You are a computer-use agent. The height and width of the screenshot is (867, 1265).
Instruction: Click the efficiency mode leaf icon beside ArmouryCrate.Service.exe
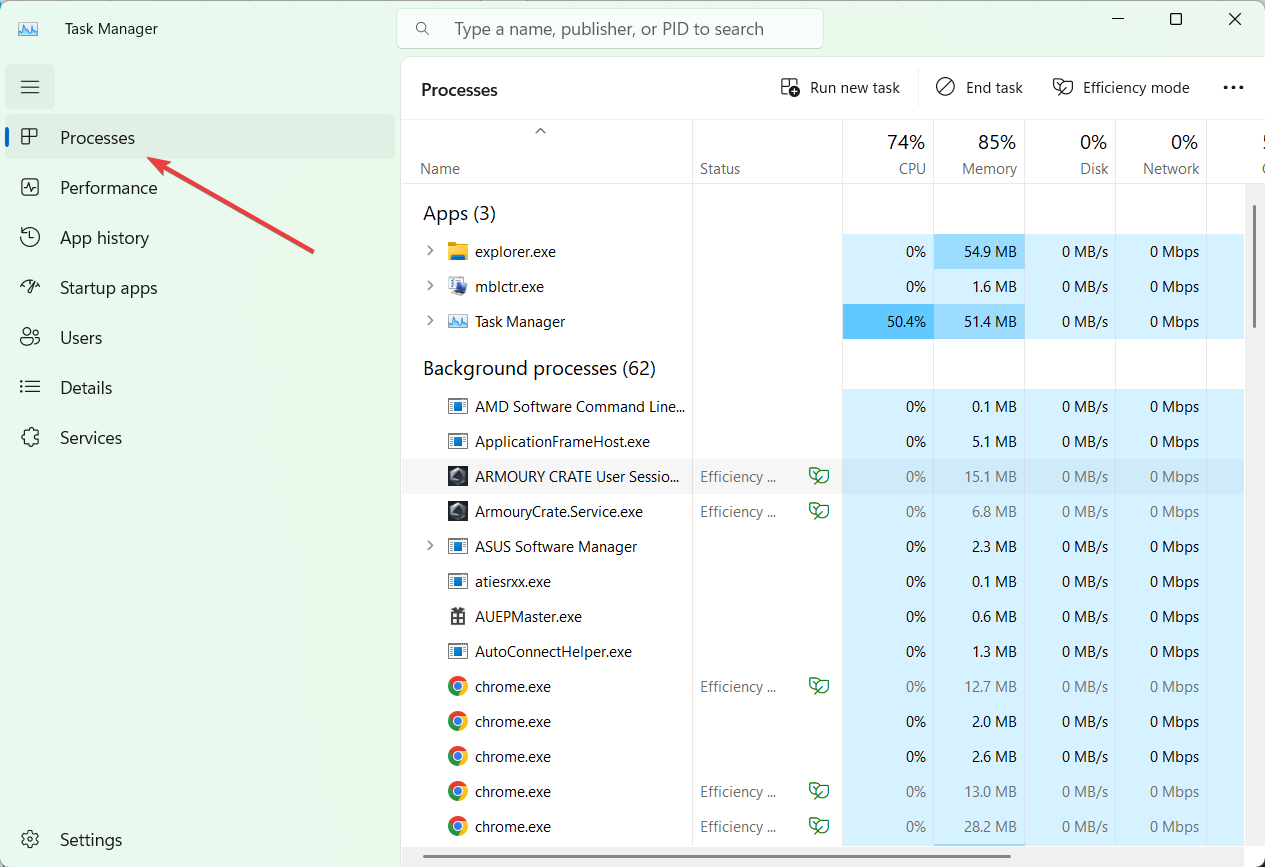(x=819, y=511)
